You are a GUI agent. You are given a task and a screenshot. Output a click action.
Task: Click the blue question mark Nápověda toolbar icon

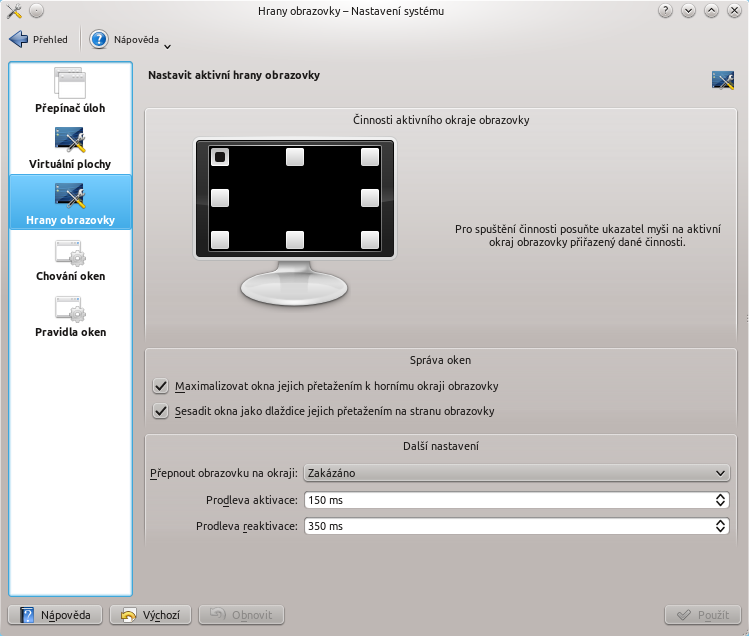point(98,39)
